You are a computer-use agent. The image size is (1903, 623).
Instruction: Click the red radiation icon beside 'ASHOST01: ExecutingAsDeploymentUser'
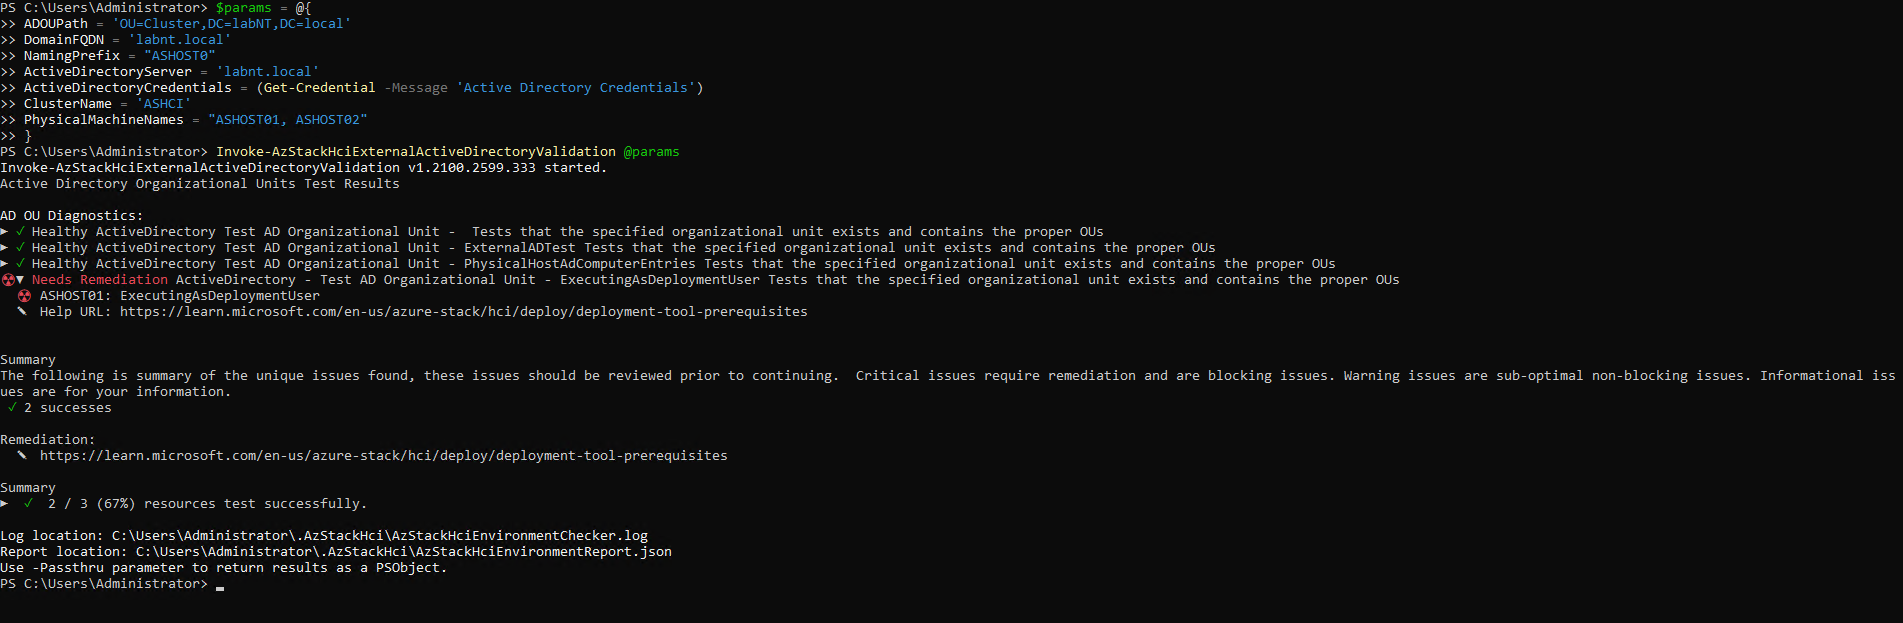click(24, 295)
